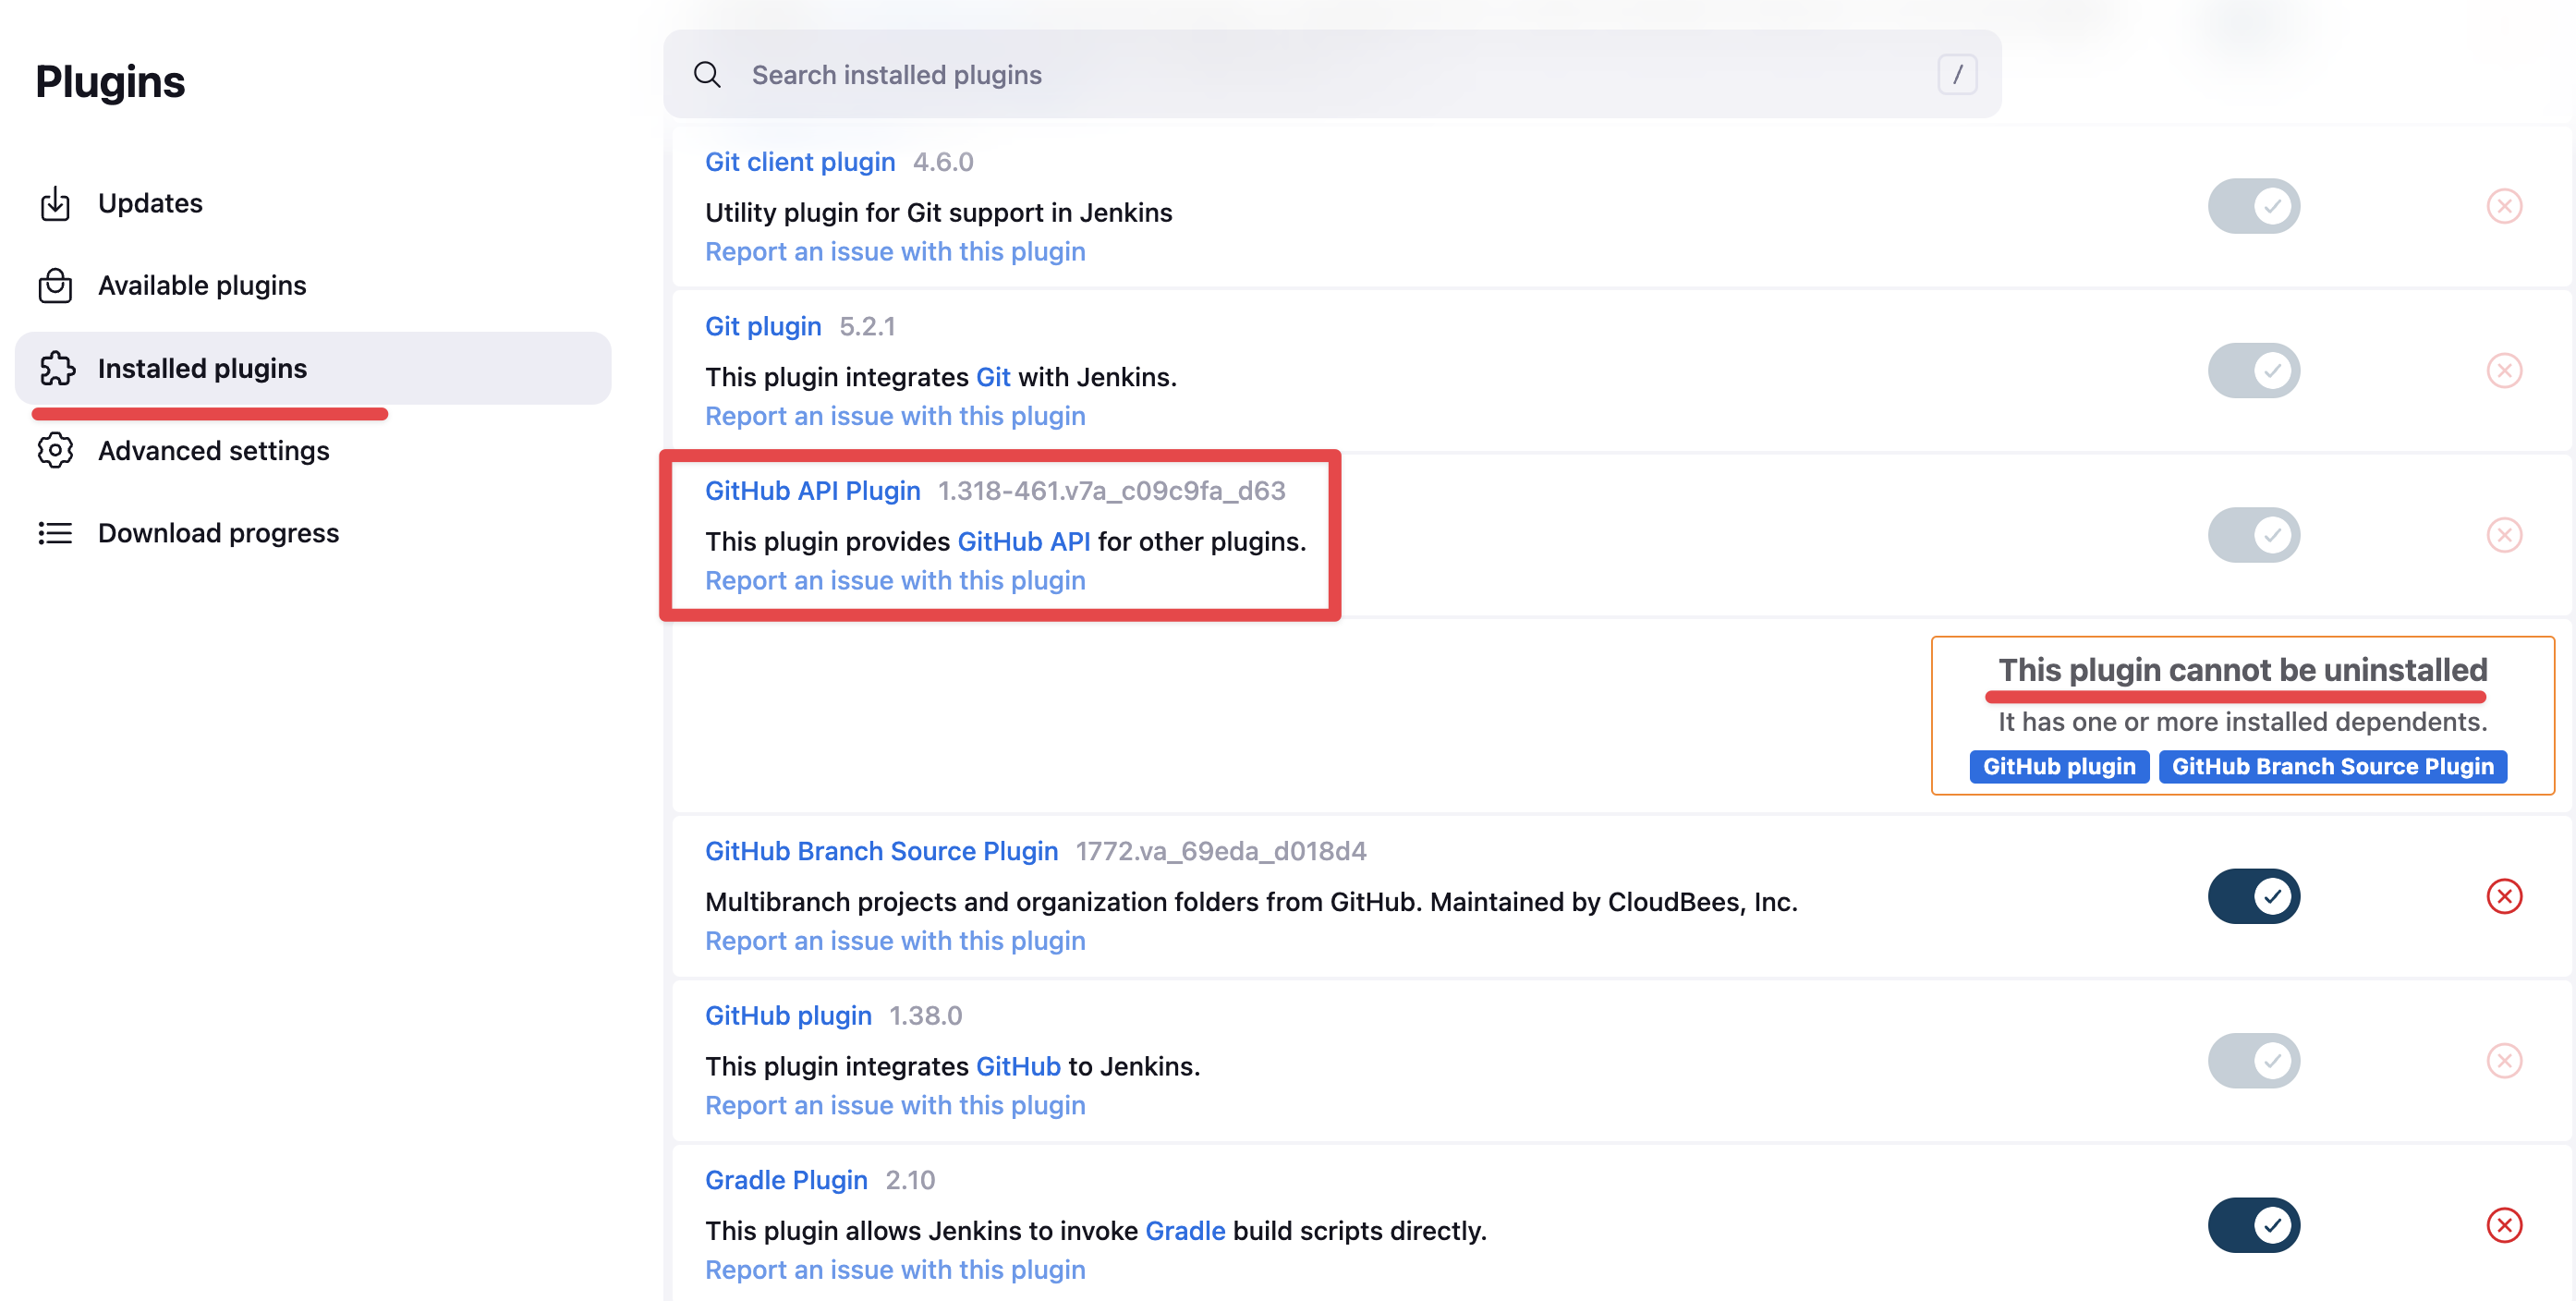The image size is (2576, 1301).
Task: Report an issue with Git client plugin
Action: (895, 252)
